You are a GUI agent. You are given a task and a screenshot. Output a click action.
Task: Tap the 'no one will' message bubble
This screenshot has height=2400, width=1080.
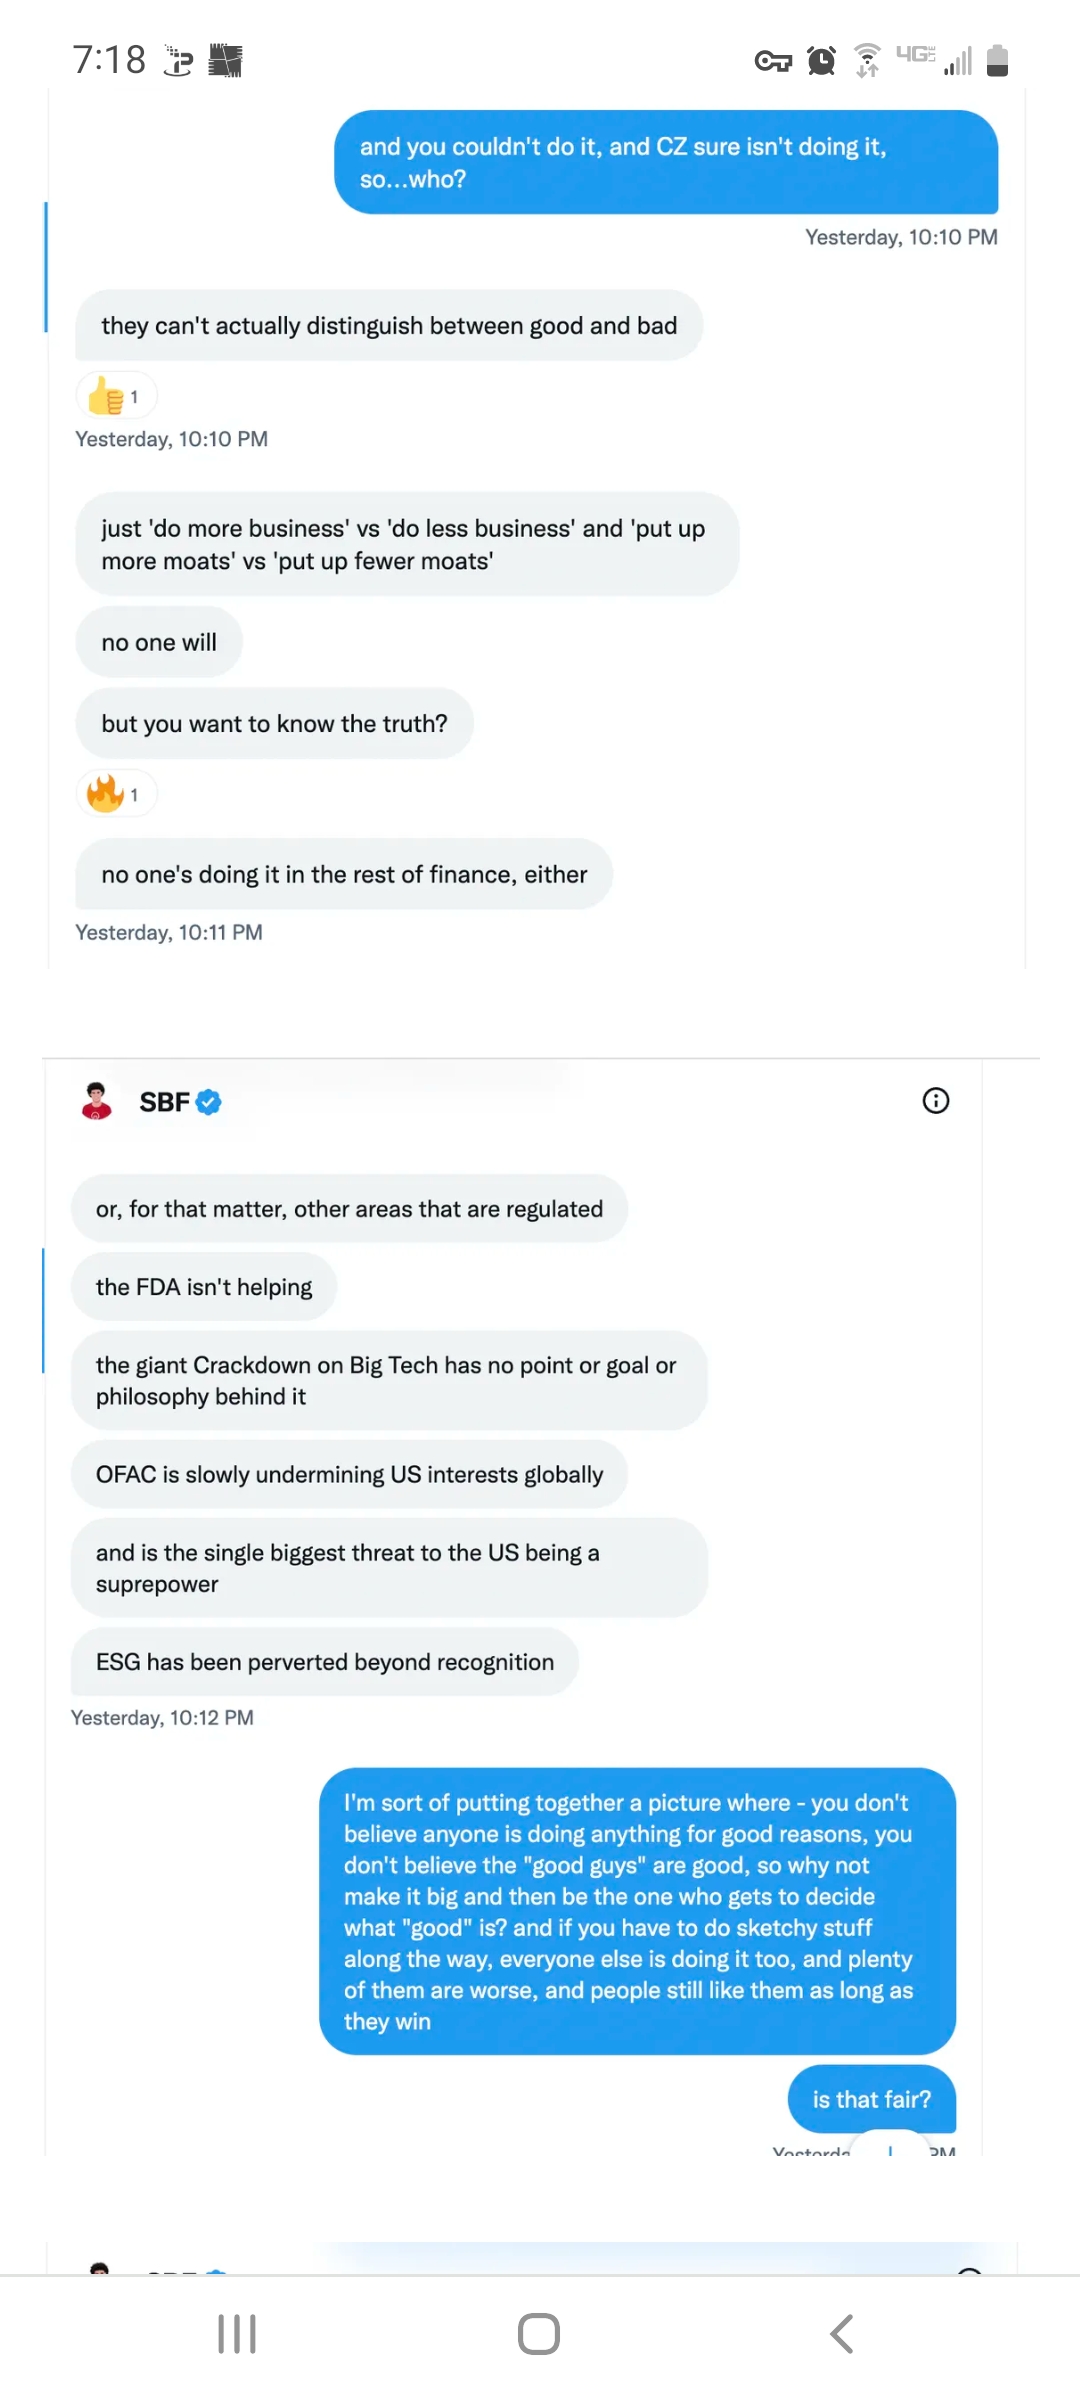tap(159, 642)
